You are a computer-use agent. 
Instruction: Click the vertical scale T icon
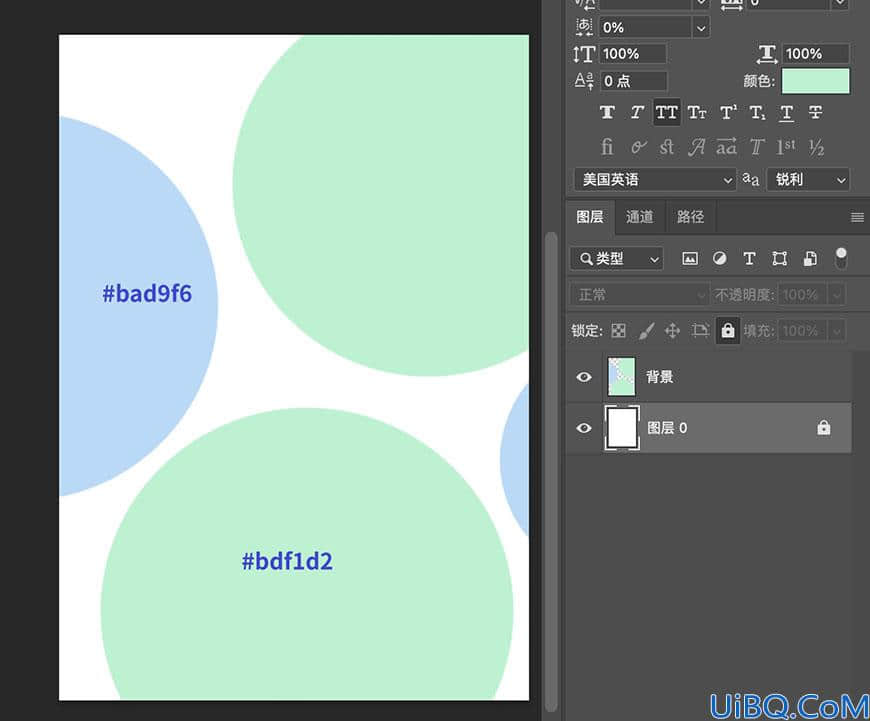point(584,54)
